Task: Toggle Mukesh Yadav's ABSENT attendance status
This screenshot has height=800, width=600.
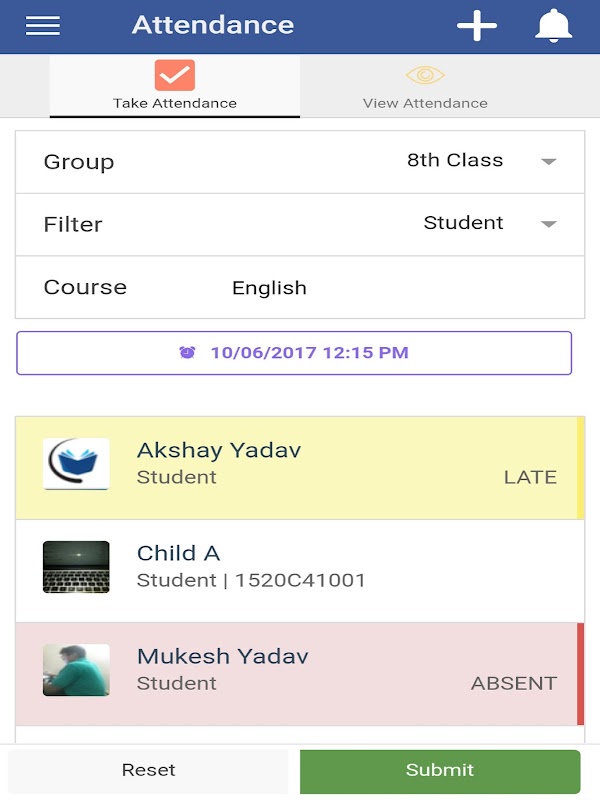Action: [514, 683]
